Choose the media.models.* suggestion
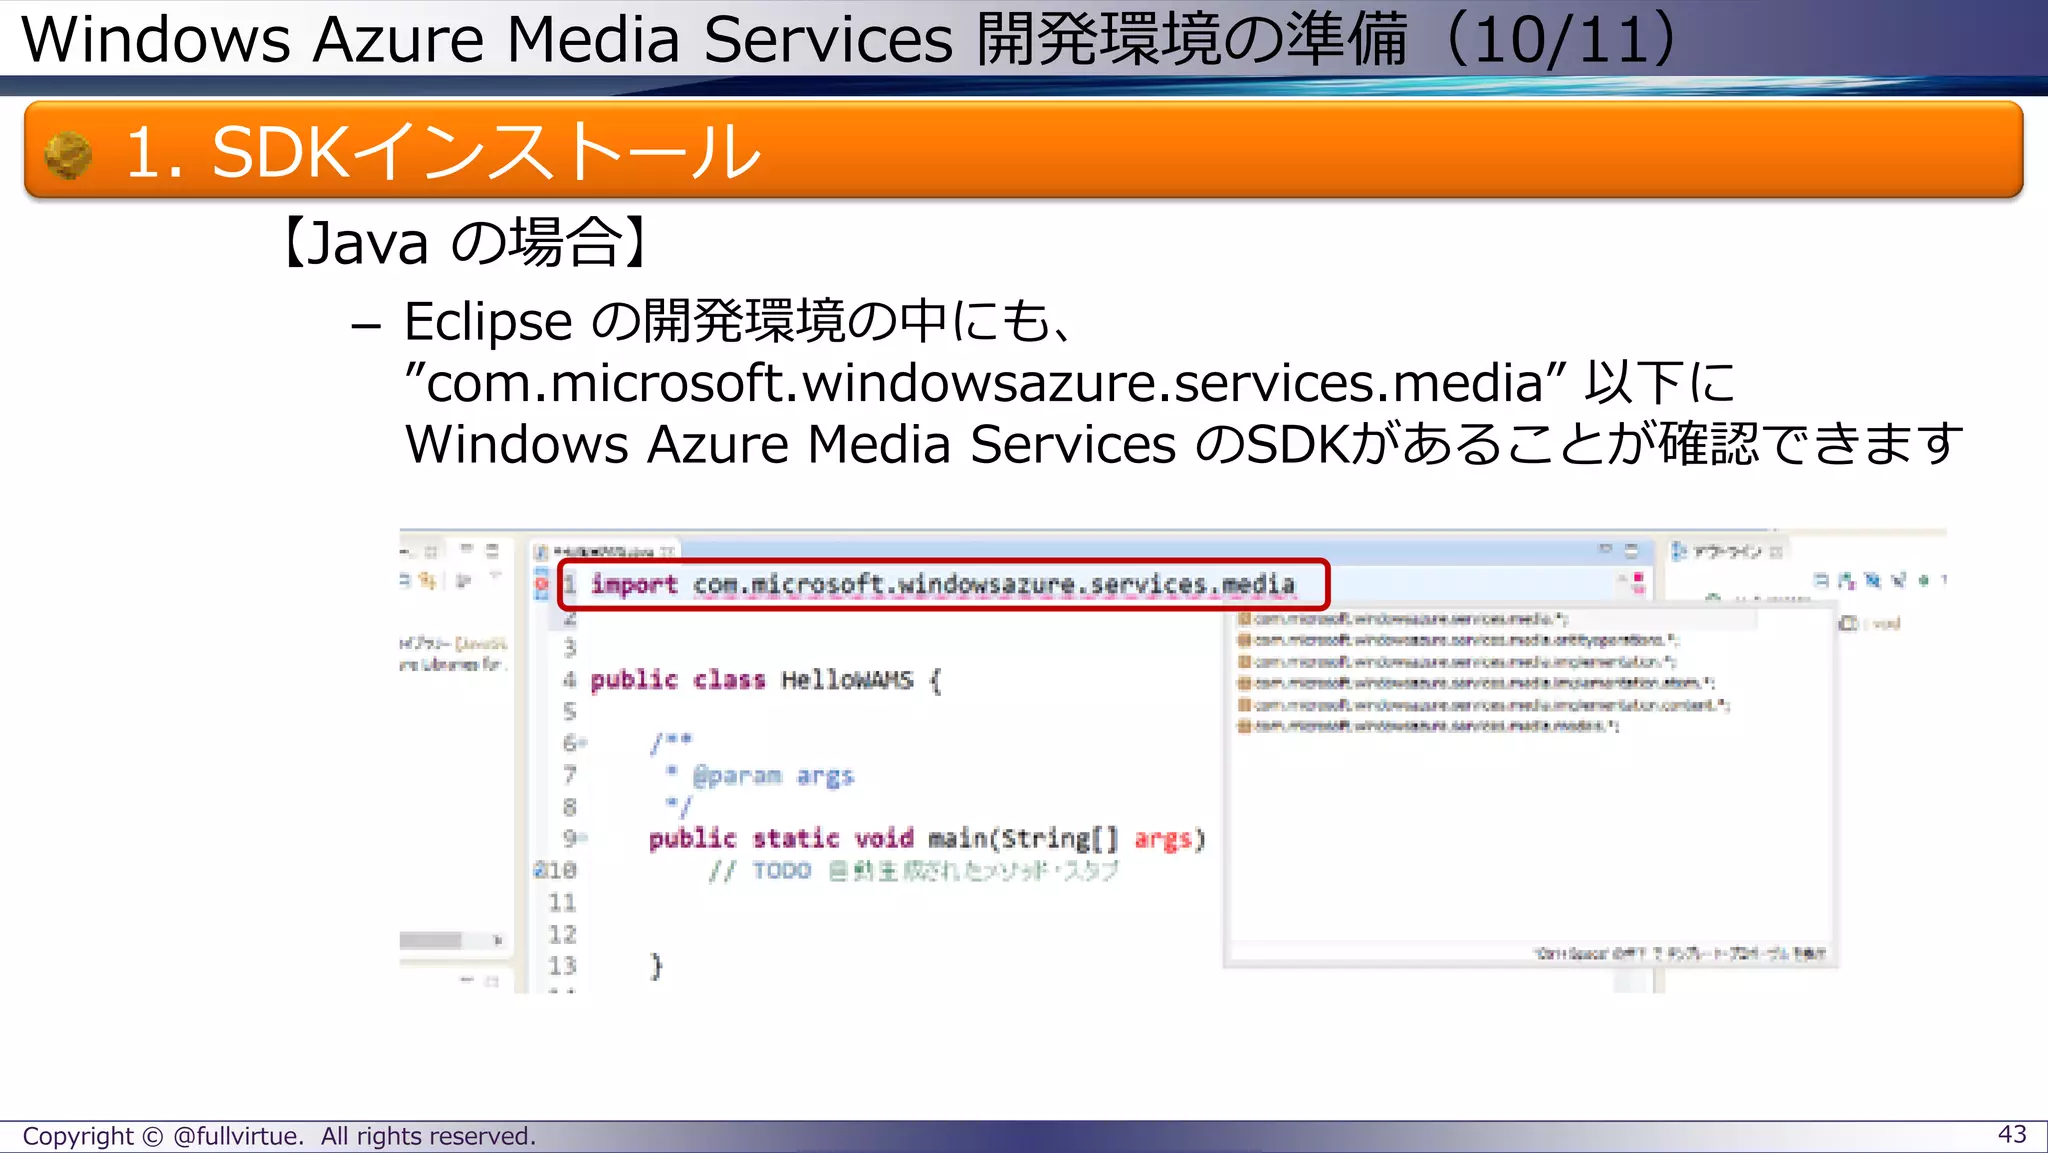 (1428, 726)
